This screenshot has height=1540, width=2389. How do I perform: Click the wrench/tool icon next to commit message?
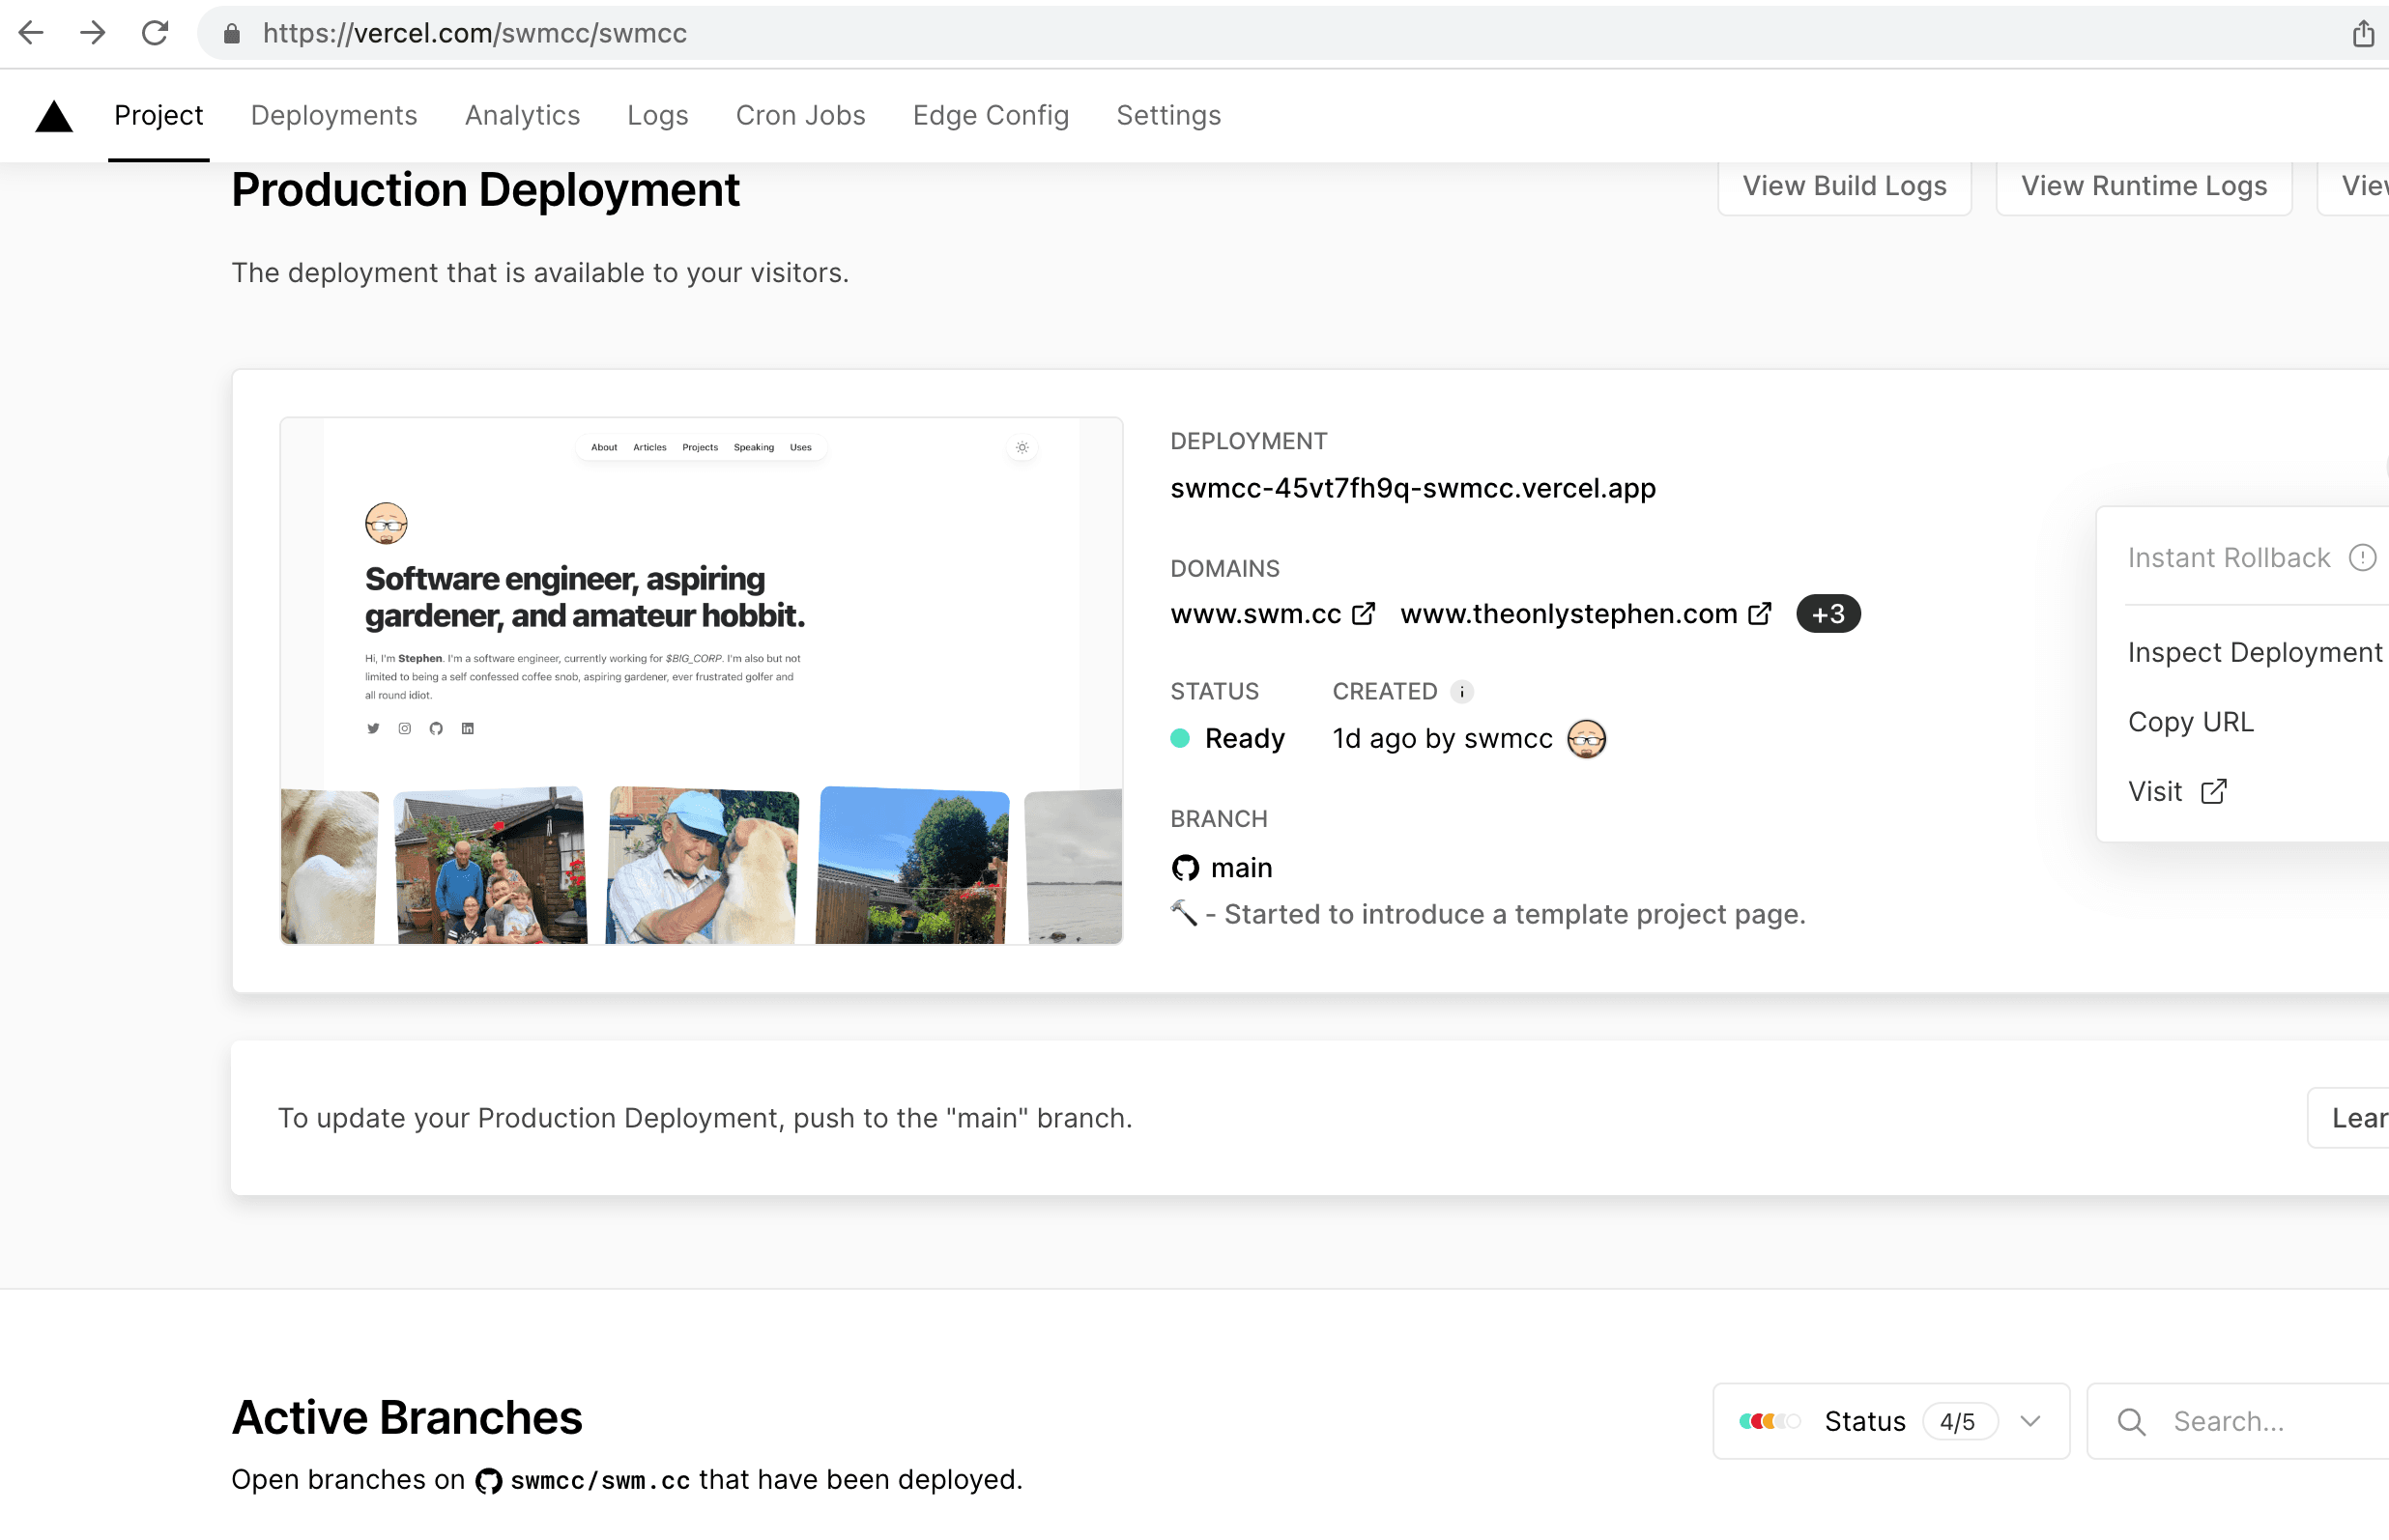1186,912
